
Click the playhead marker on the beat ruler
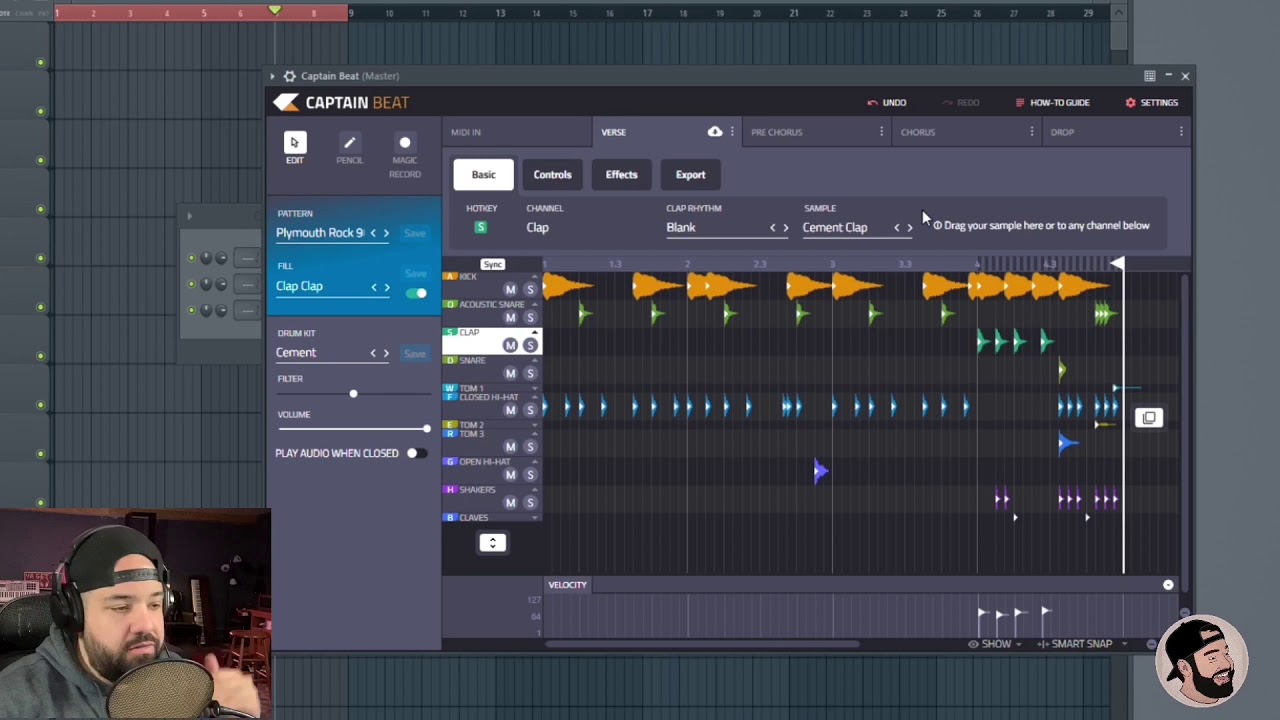[x=1117, y=264]
